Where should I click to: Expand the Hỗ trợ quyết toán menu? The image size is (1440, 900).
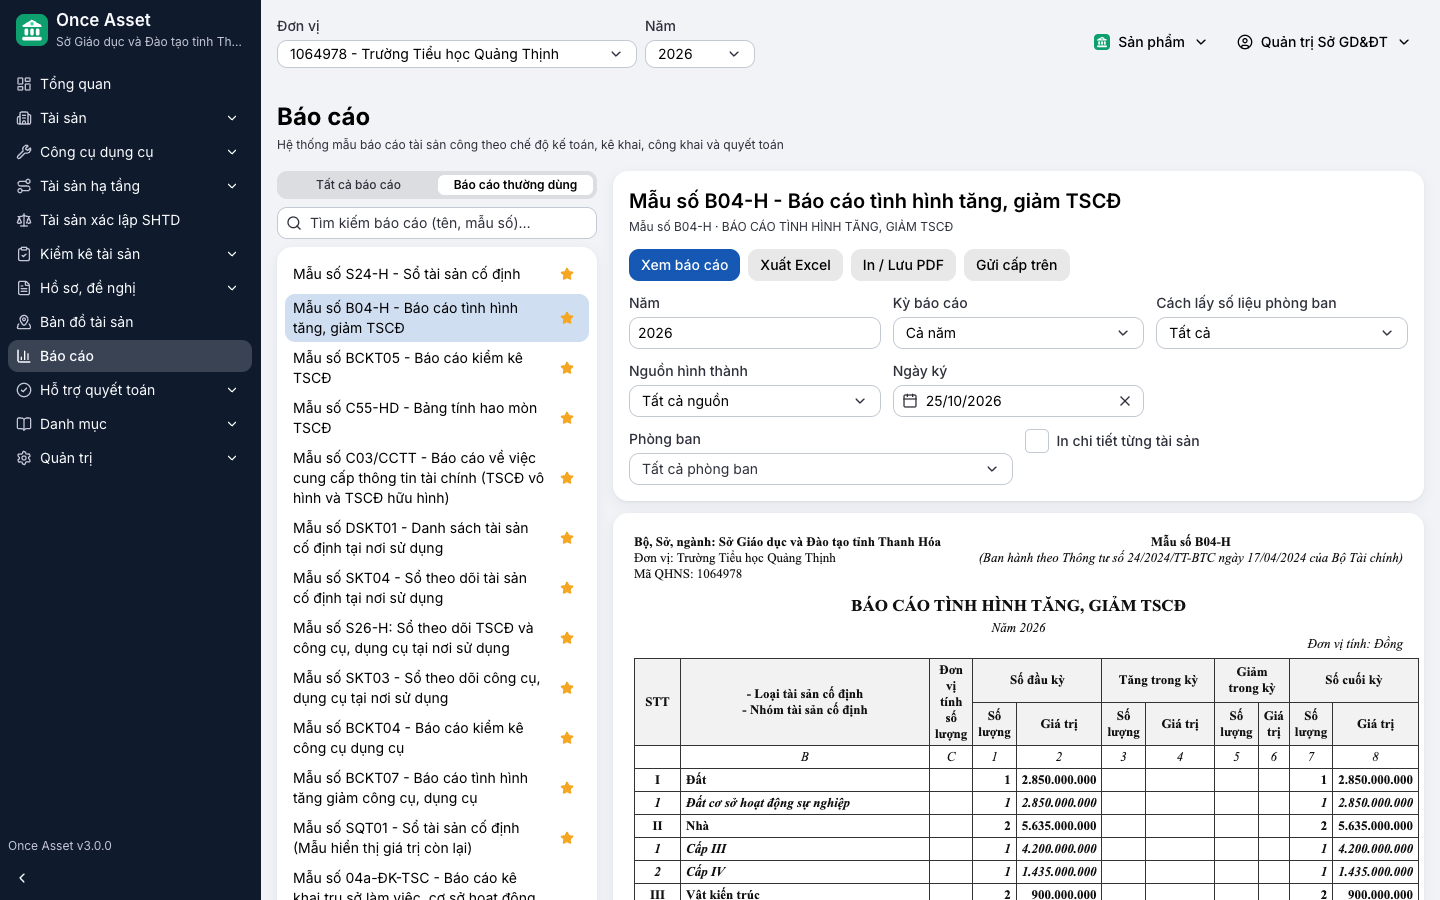pos(130,390)
